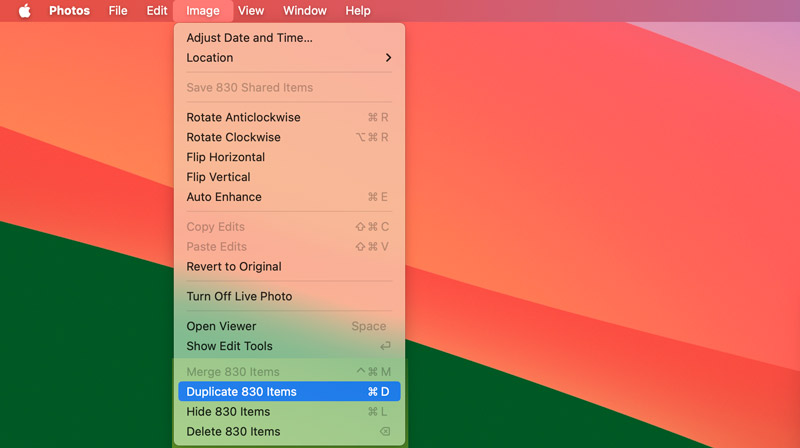Select Paste Edits entry

[x=289, y=246]
